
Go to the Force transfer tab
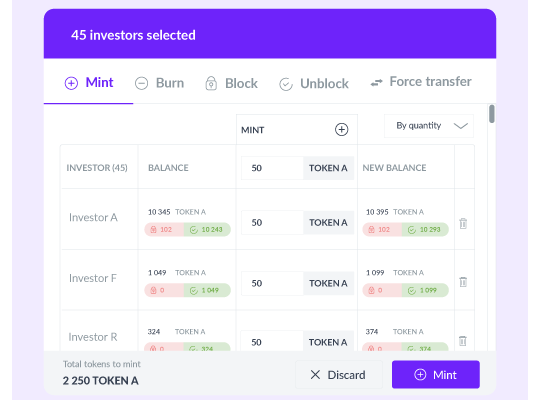(421, 82)
